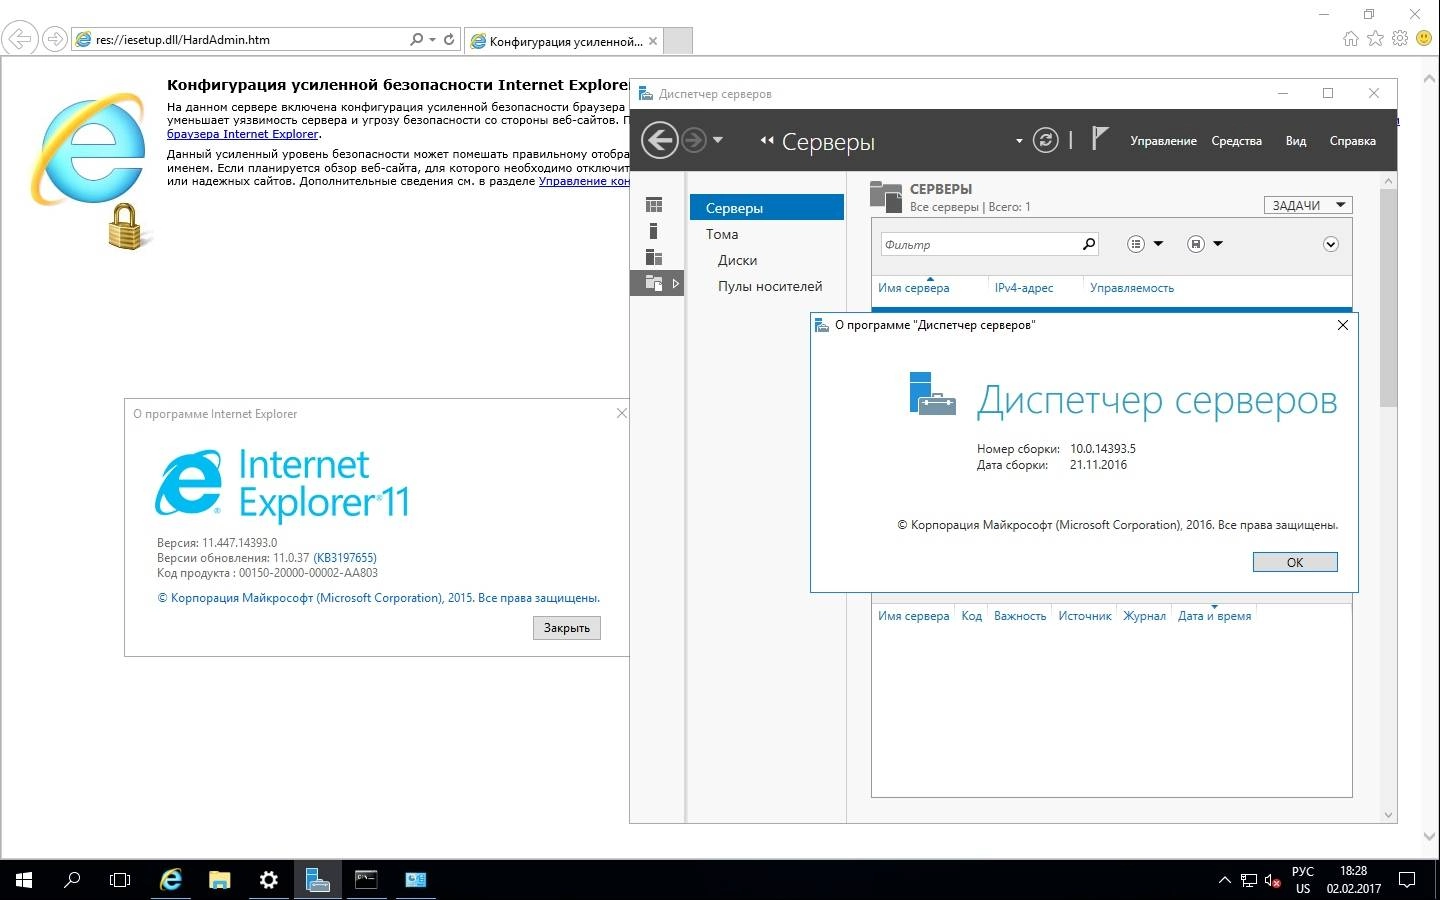Screen dimensions: 1440x900
Task: Open Internet Explorer favorites star
Action: click(x=1376, y=38)
